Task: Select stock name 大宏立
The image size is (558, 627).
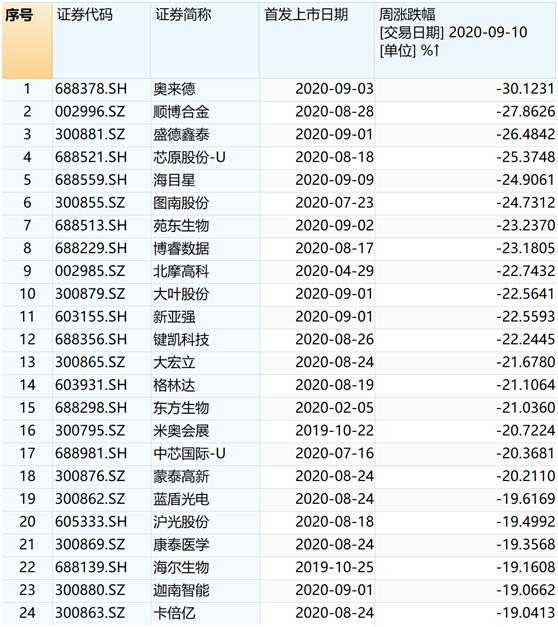Action: (x=174, y=363)
